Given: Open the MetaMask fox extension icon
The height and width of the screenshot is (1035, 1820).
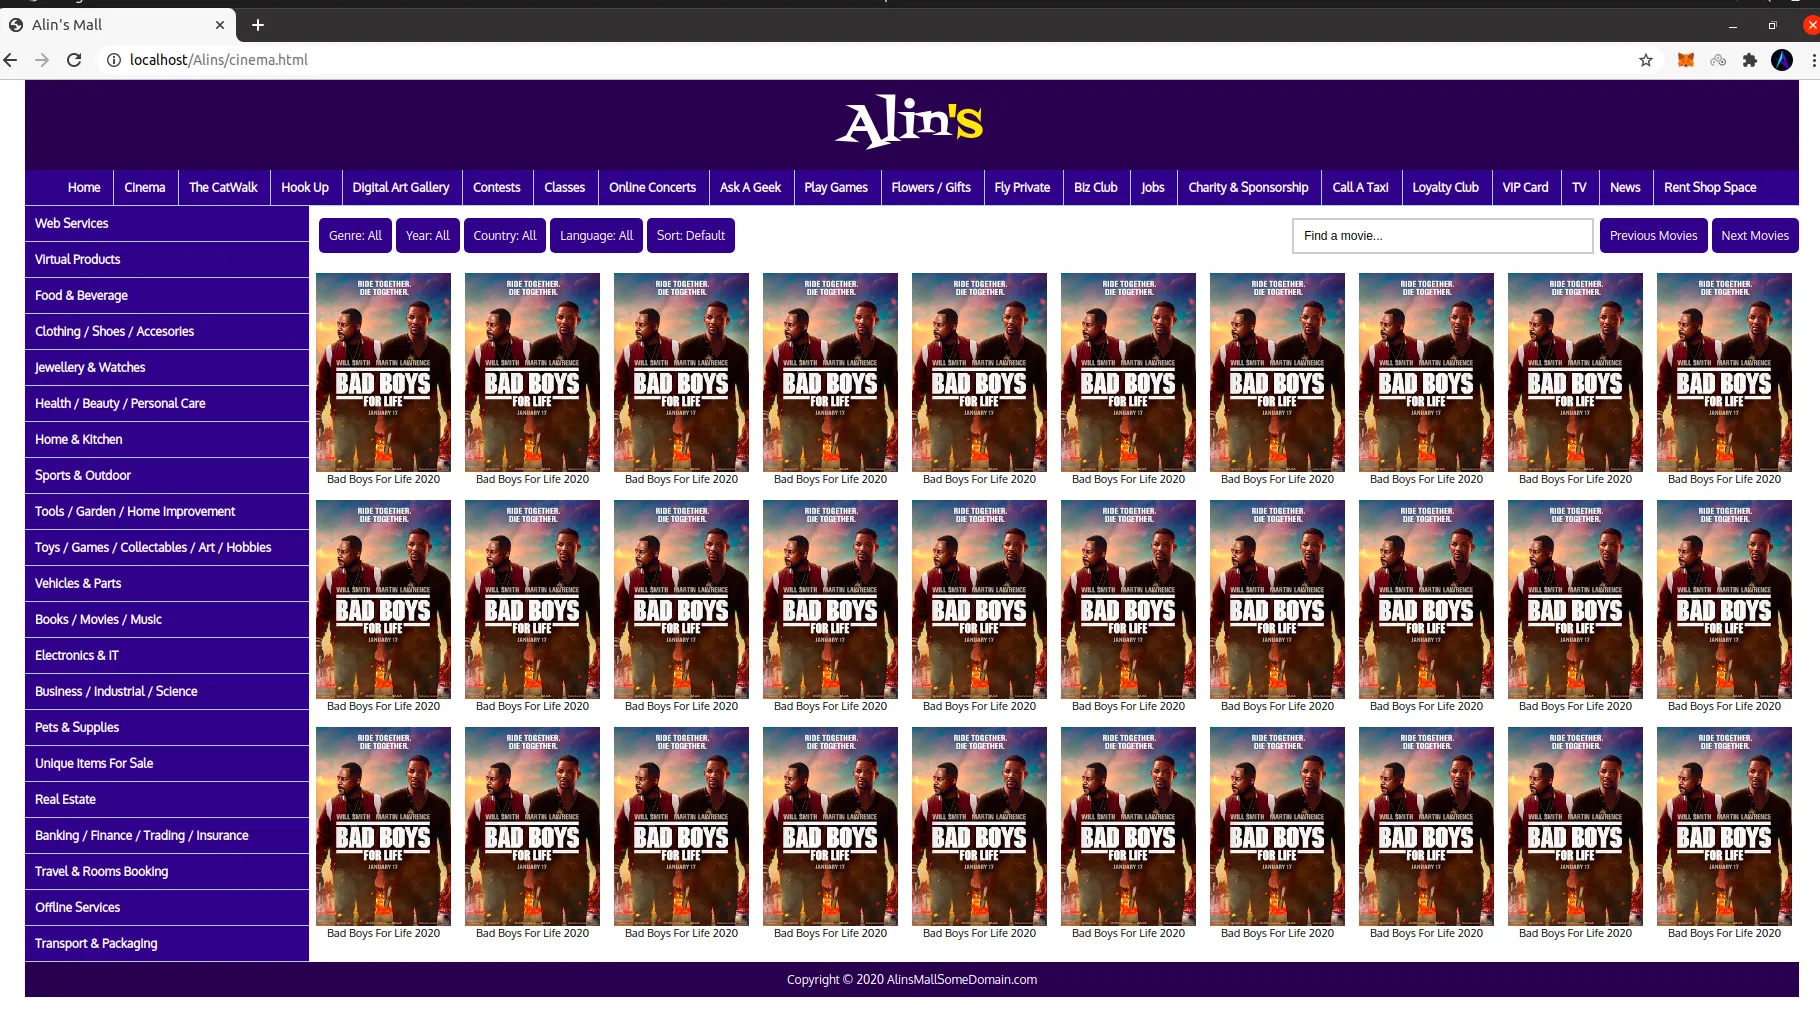Looking at the screenshot, I should 1686,60.
